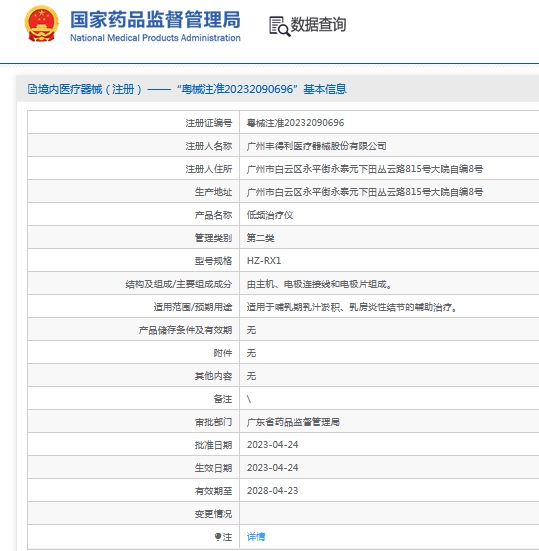Click the 无 value in 附件 row

pyautogui.click(x=251, y=353)
